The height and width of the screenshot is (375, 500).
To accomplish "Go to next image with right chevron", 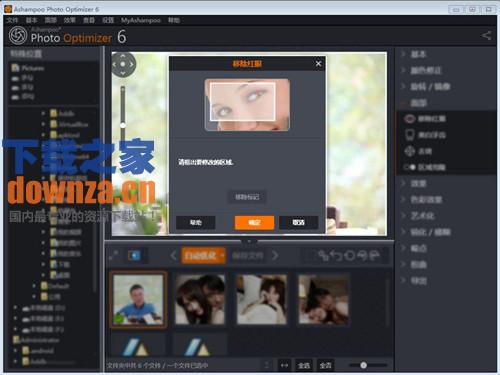I will coord(275,256).
